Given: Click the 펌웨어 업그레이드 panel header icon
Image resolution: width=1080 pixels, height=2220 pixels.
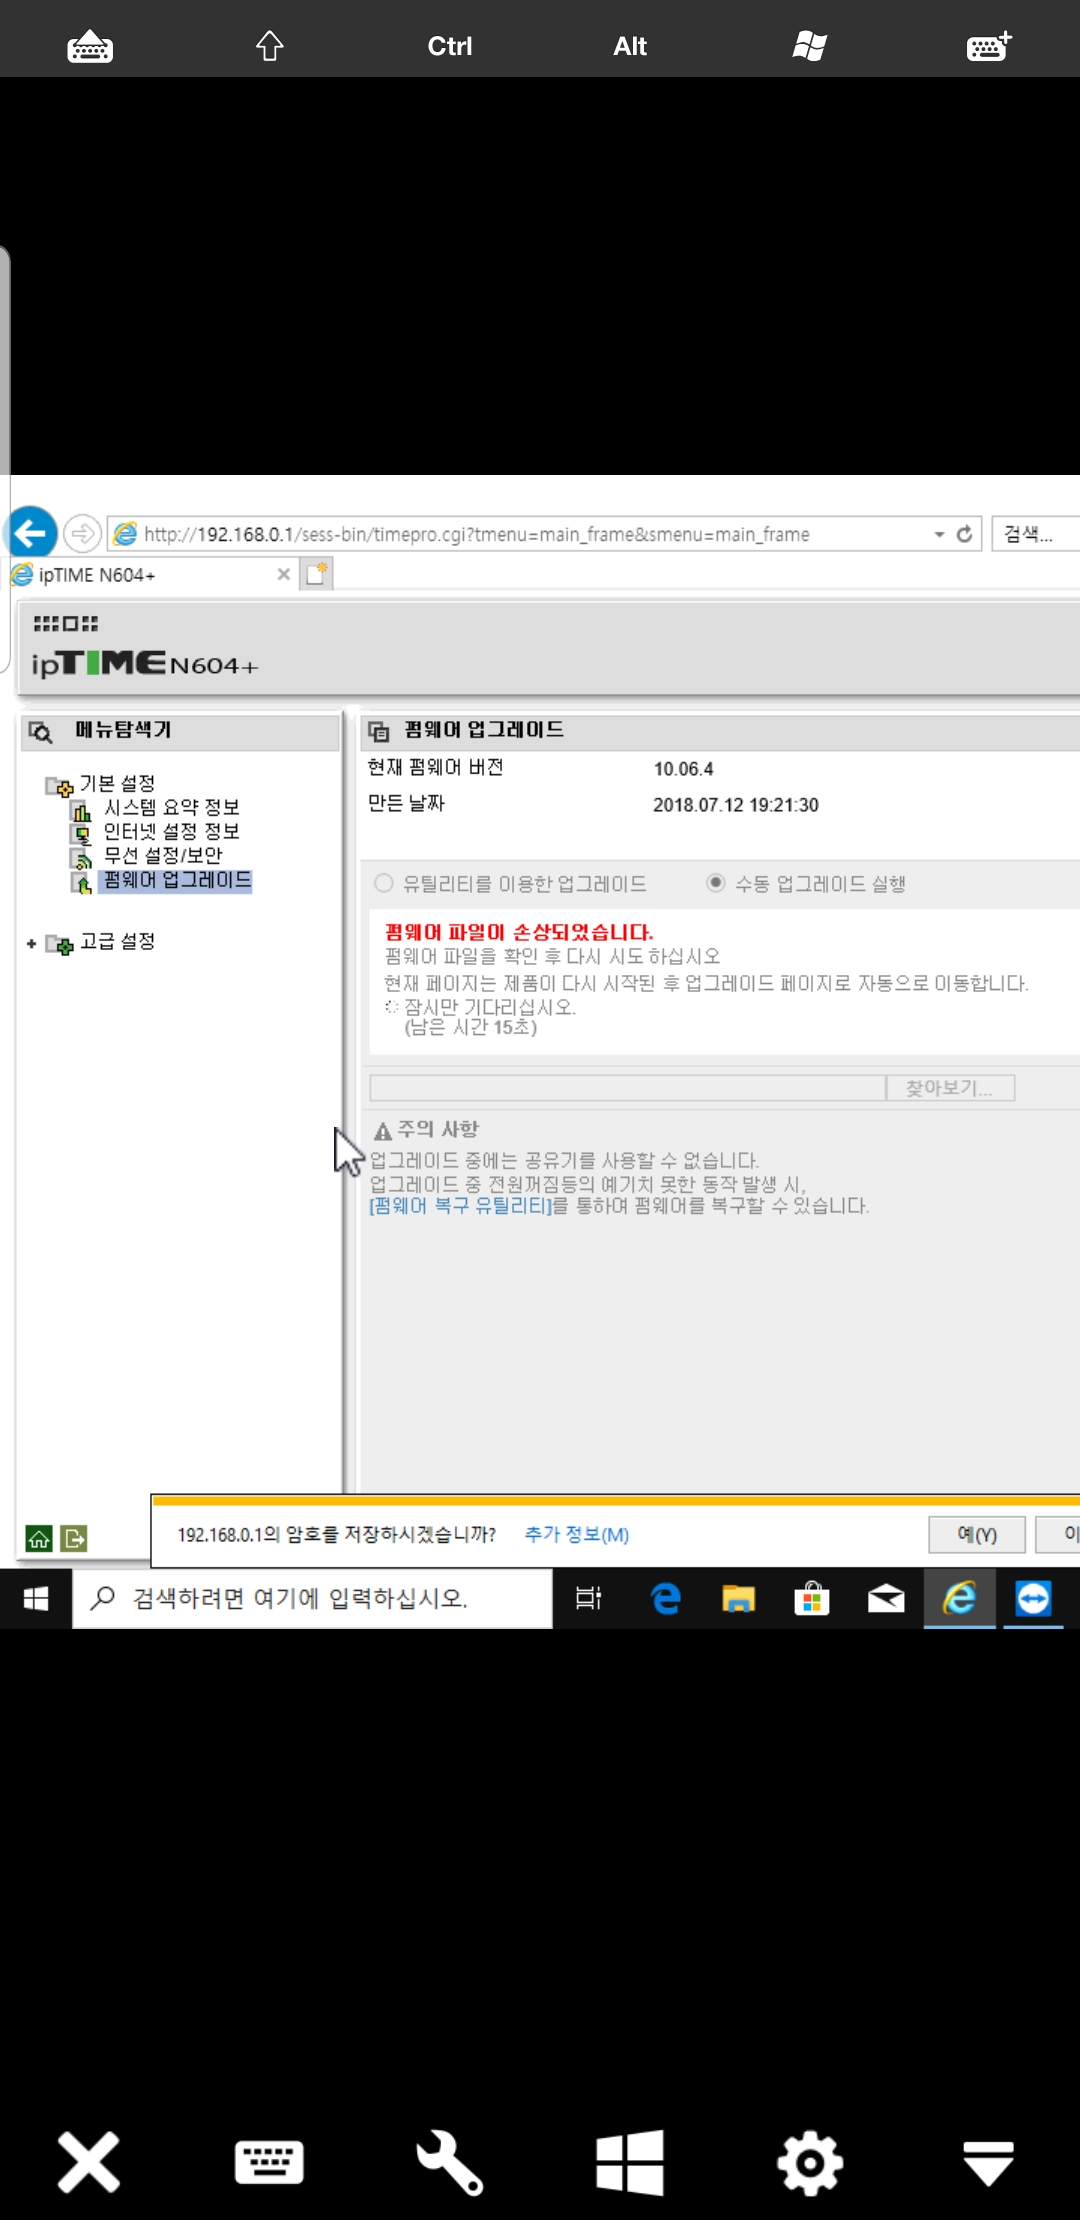Looking at the screenshot, I should point(379,731).
